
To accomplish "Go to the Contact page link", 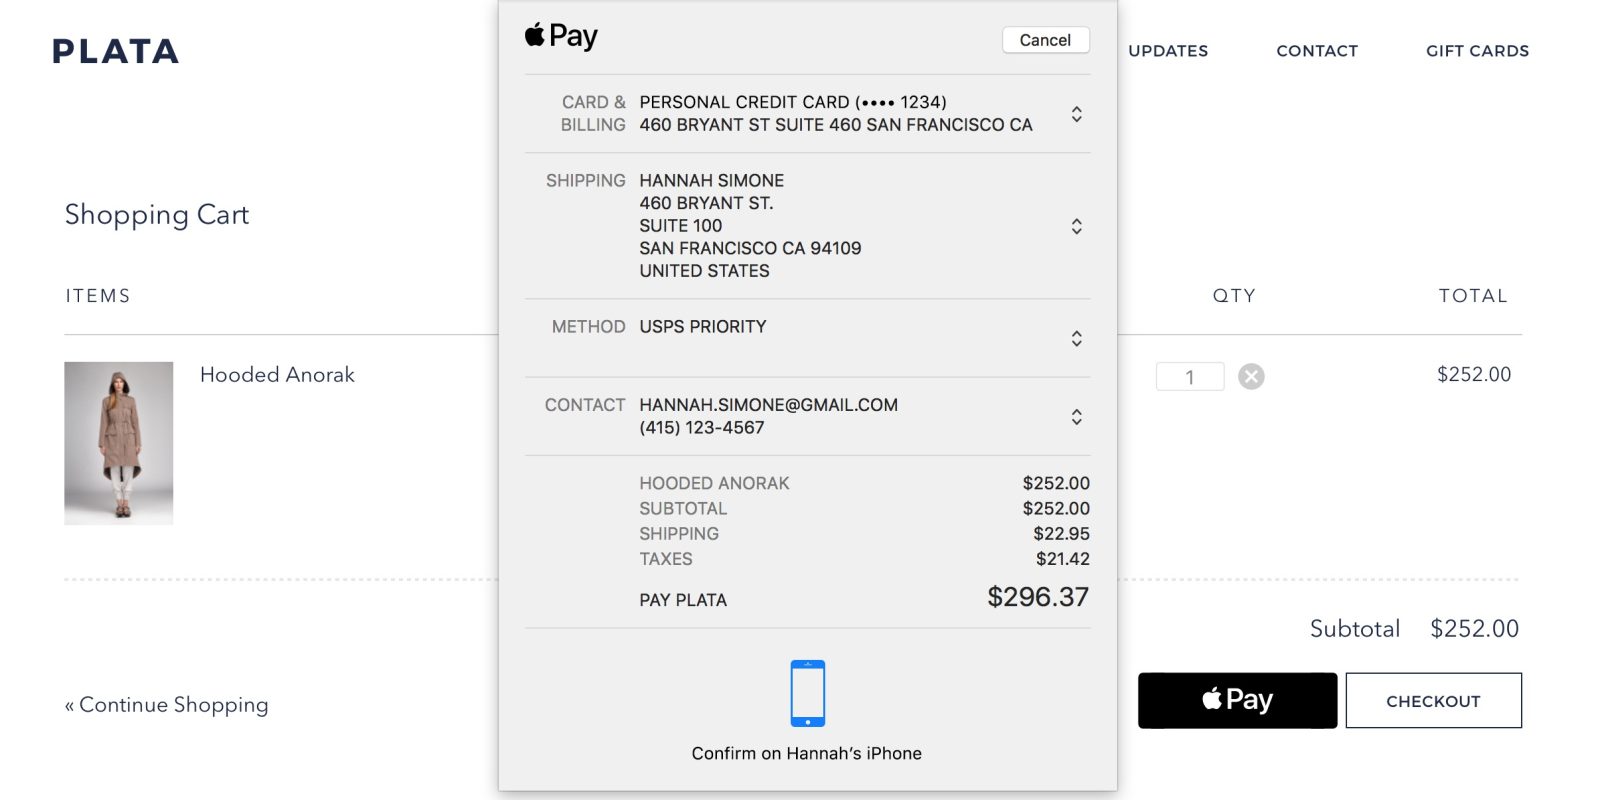I will pyautogui.click(x=1317, y=51).
